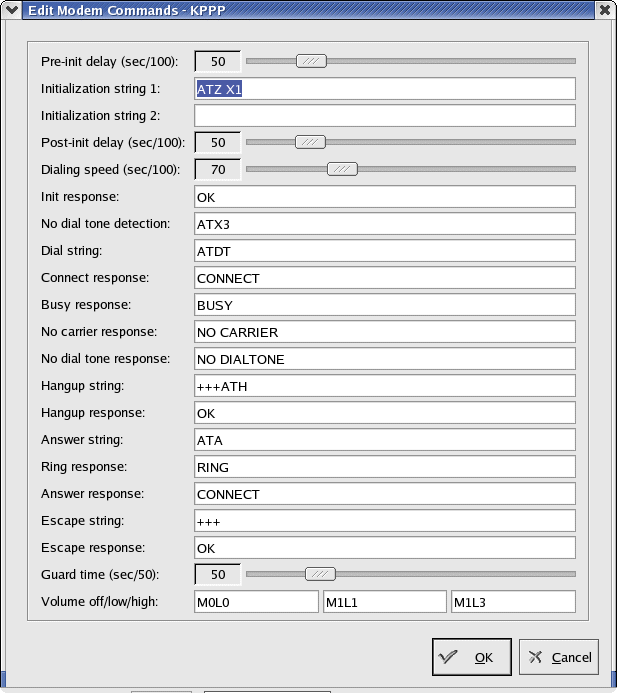
Task: Click the Pre-init delay slider handle
Action: pos(311,61)
